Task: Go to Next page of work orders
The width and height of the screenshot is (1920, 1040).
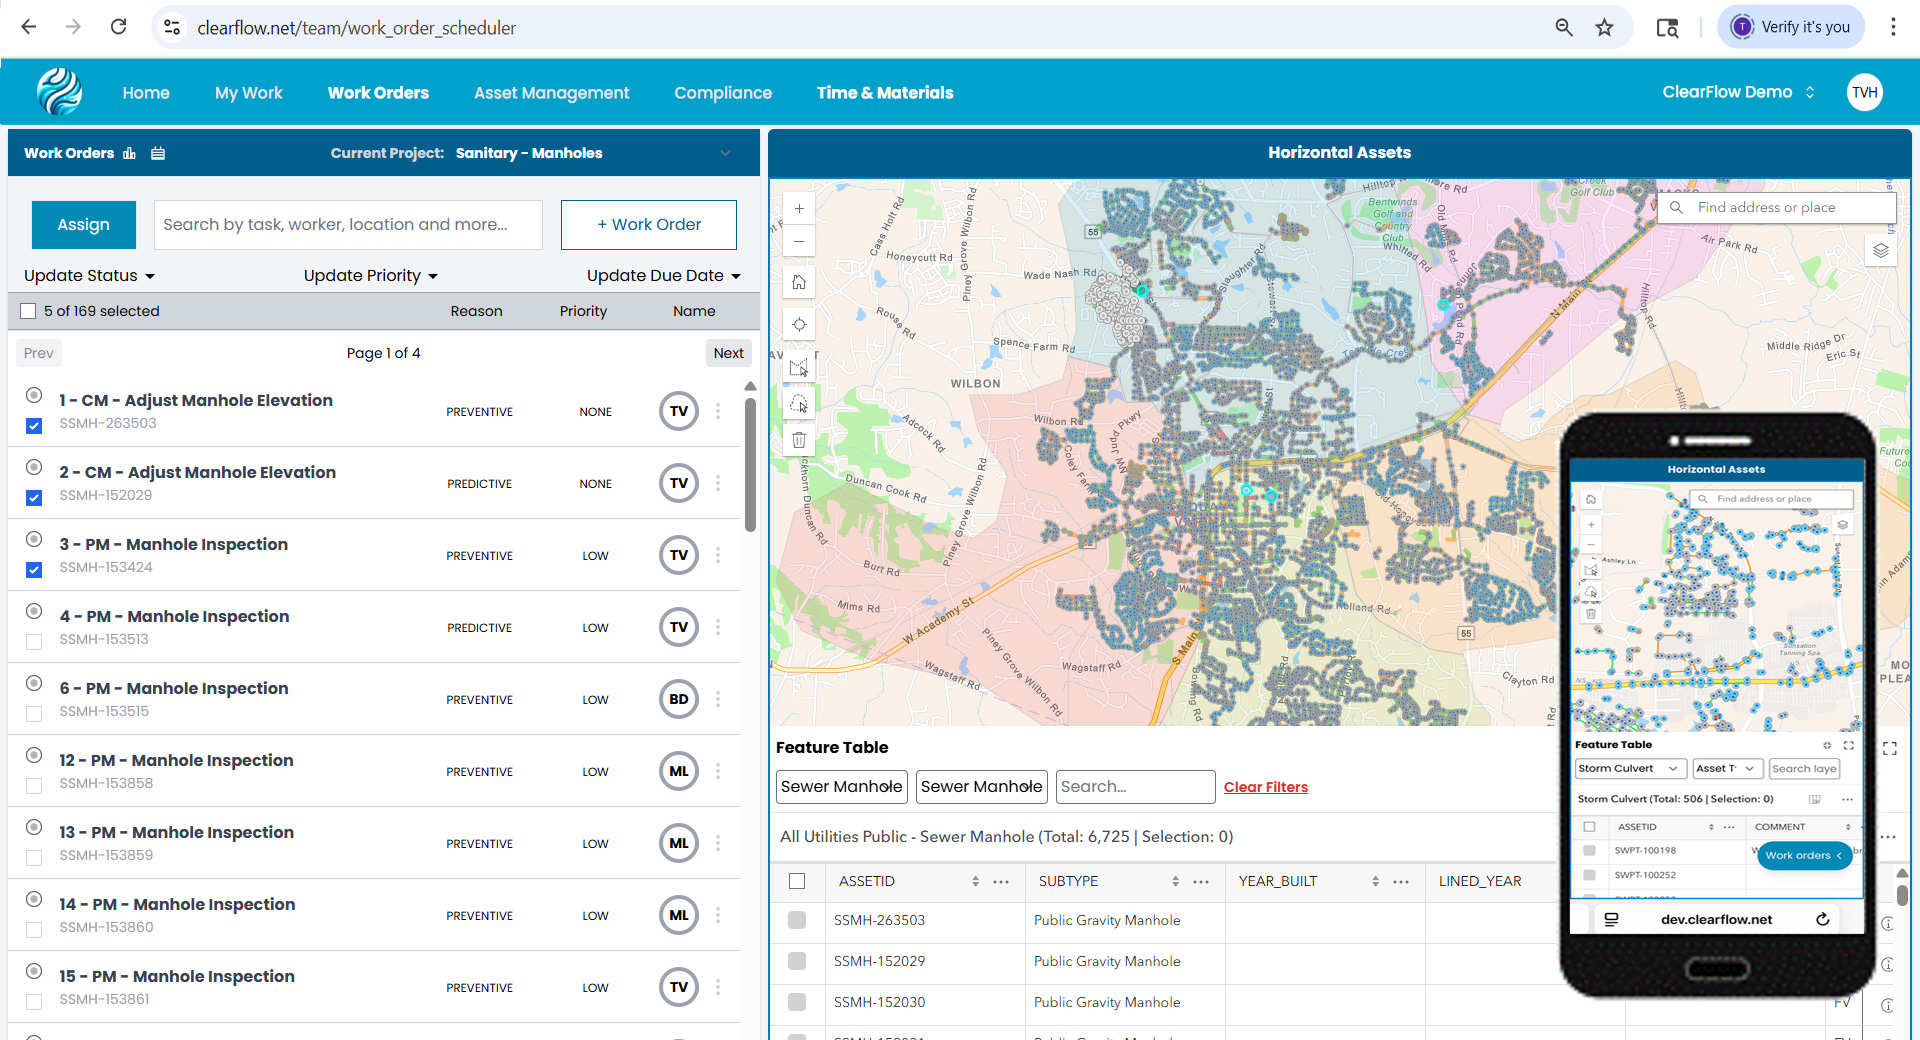Action: click(729, 353)
